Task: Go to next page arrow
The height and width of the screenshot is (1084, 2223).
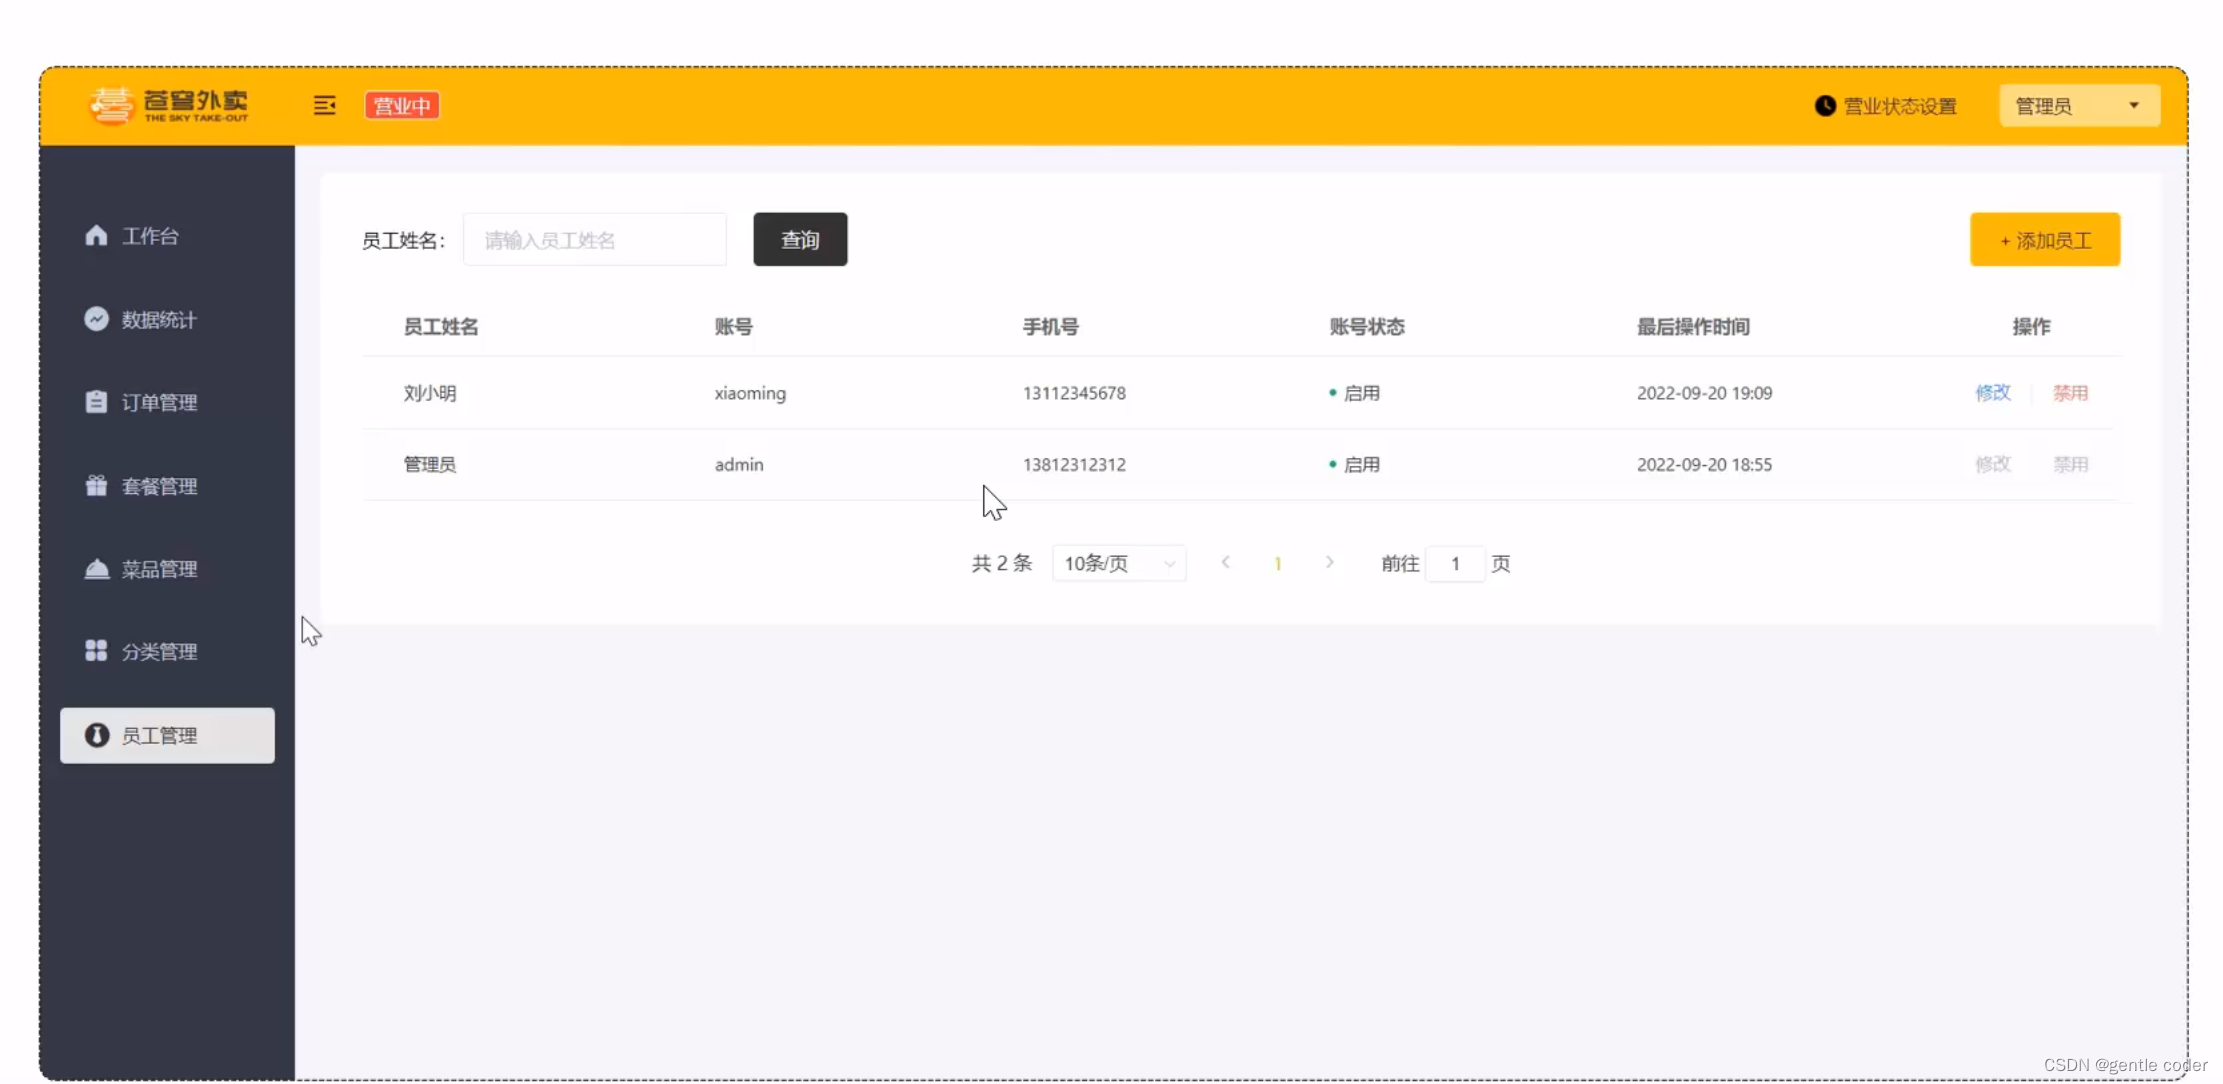Action: [x=1329, y=563]
